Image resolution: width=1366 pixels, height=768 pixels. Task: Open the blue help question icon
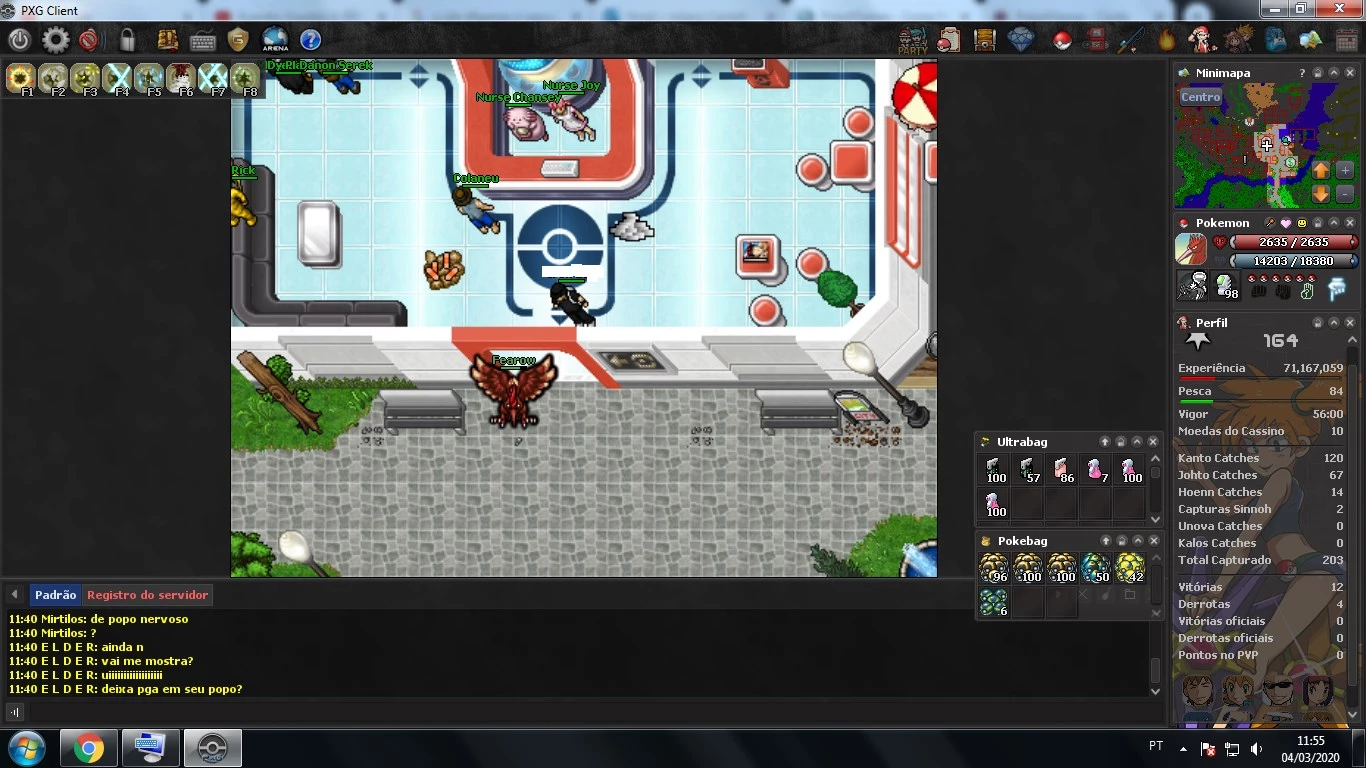click(310, 40)
